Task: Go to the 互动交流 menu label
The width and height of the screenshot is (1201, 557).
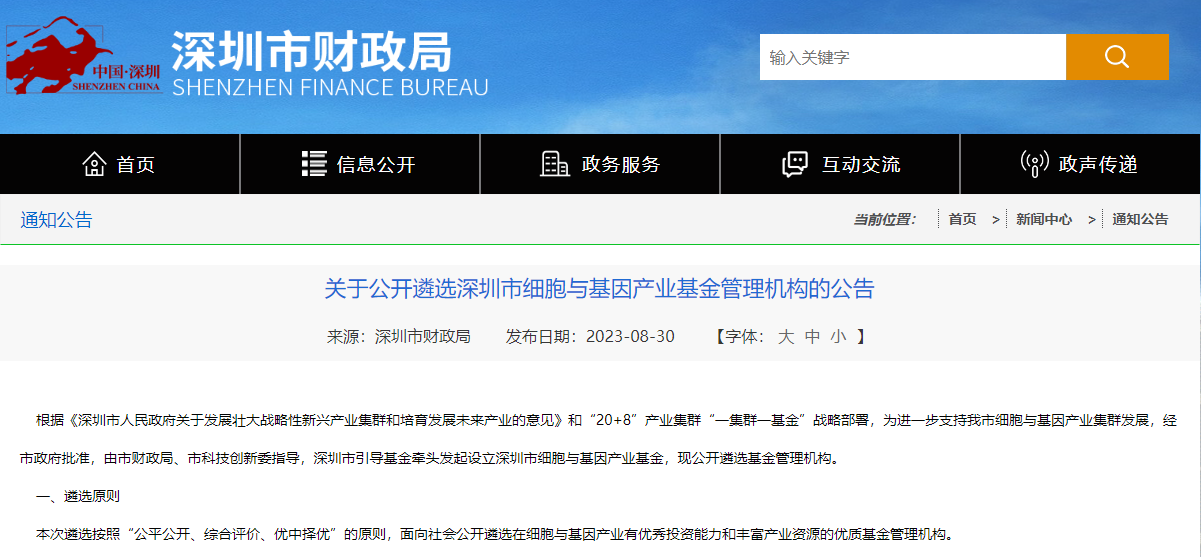Action: tap(861, 165)
